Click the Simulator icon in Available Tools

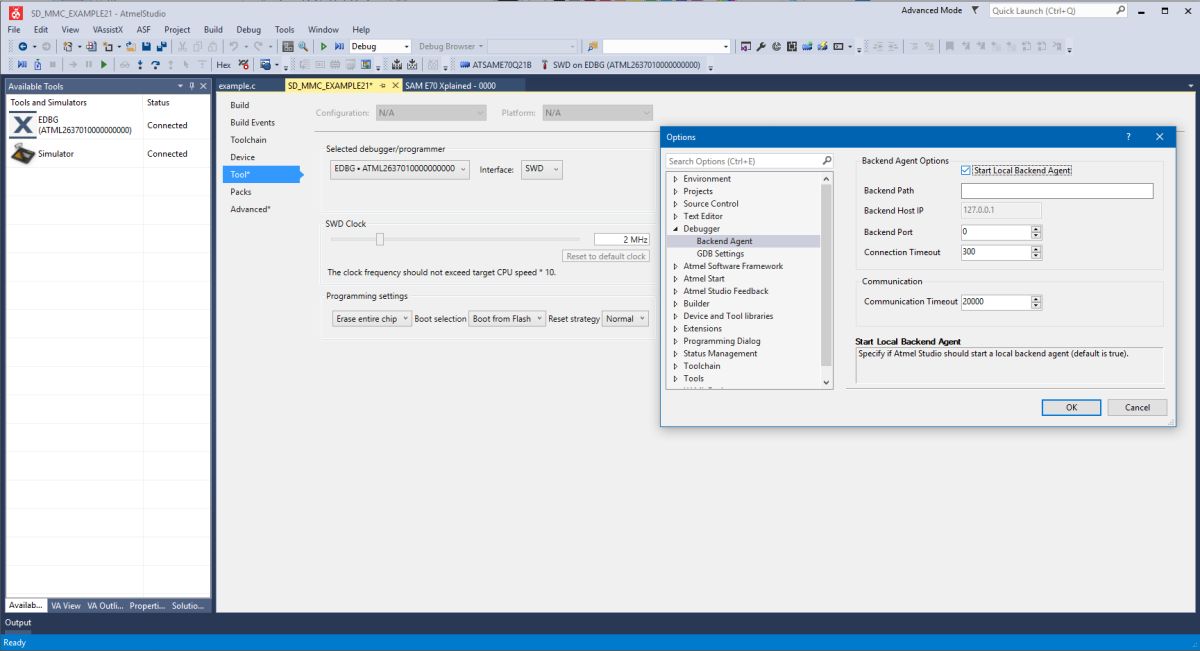(x=22, y=154)
